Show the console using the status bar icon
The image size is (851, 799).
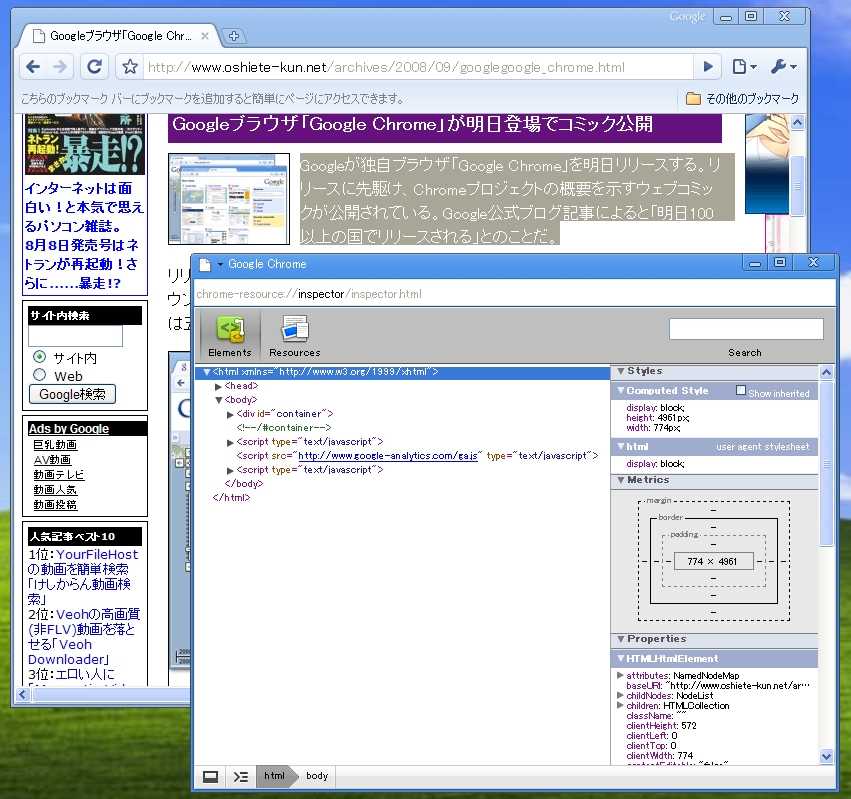[x=240, y=777]
